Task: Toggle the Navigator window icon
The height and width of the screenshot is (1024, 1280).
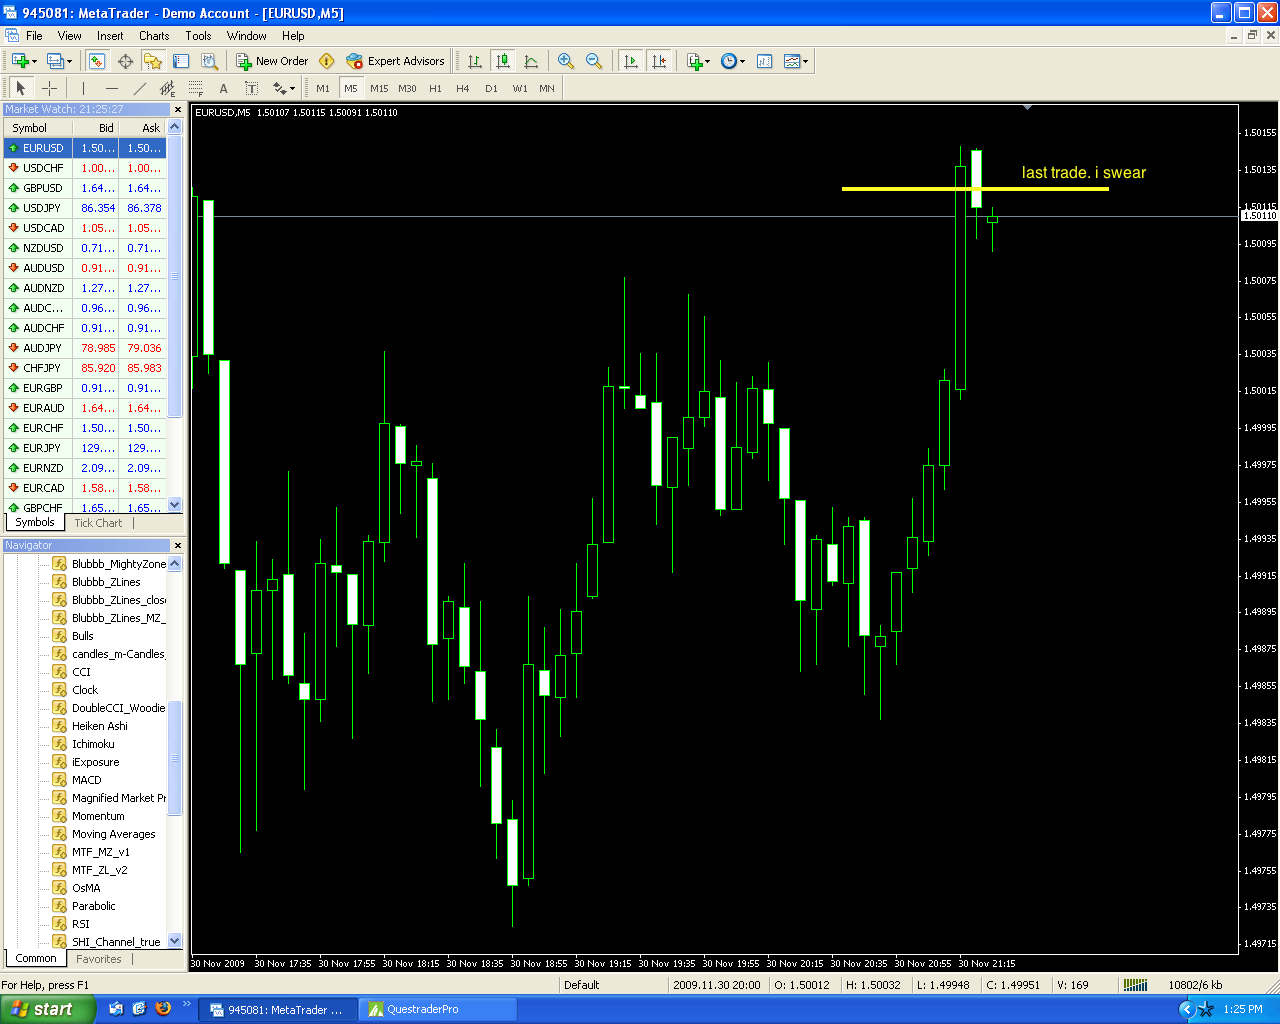Action: [153, 61]
